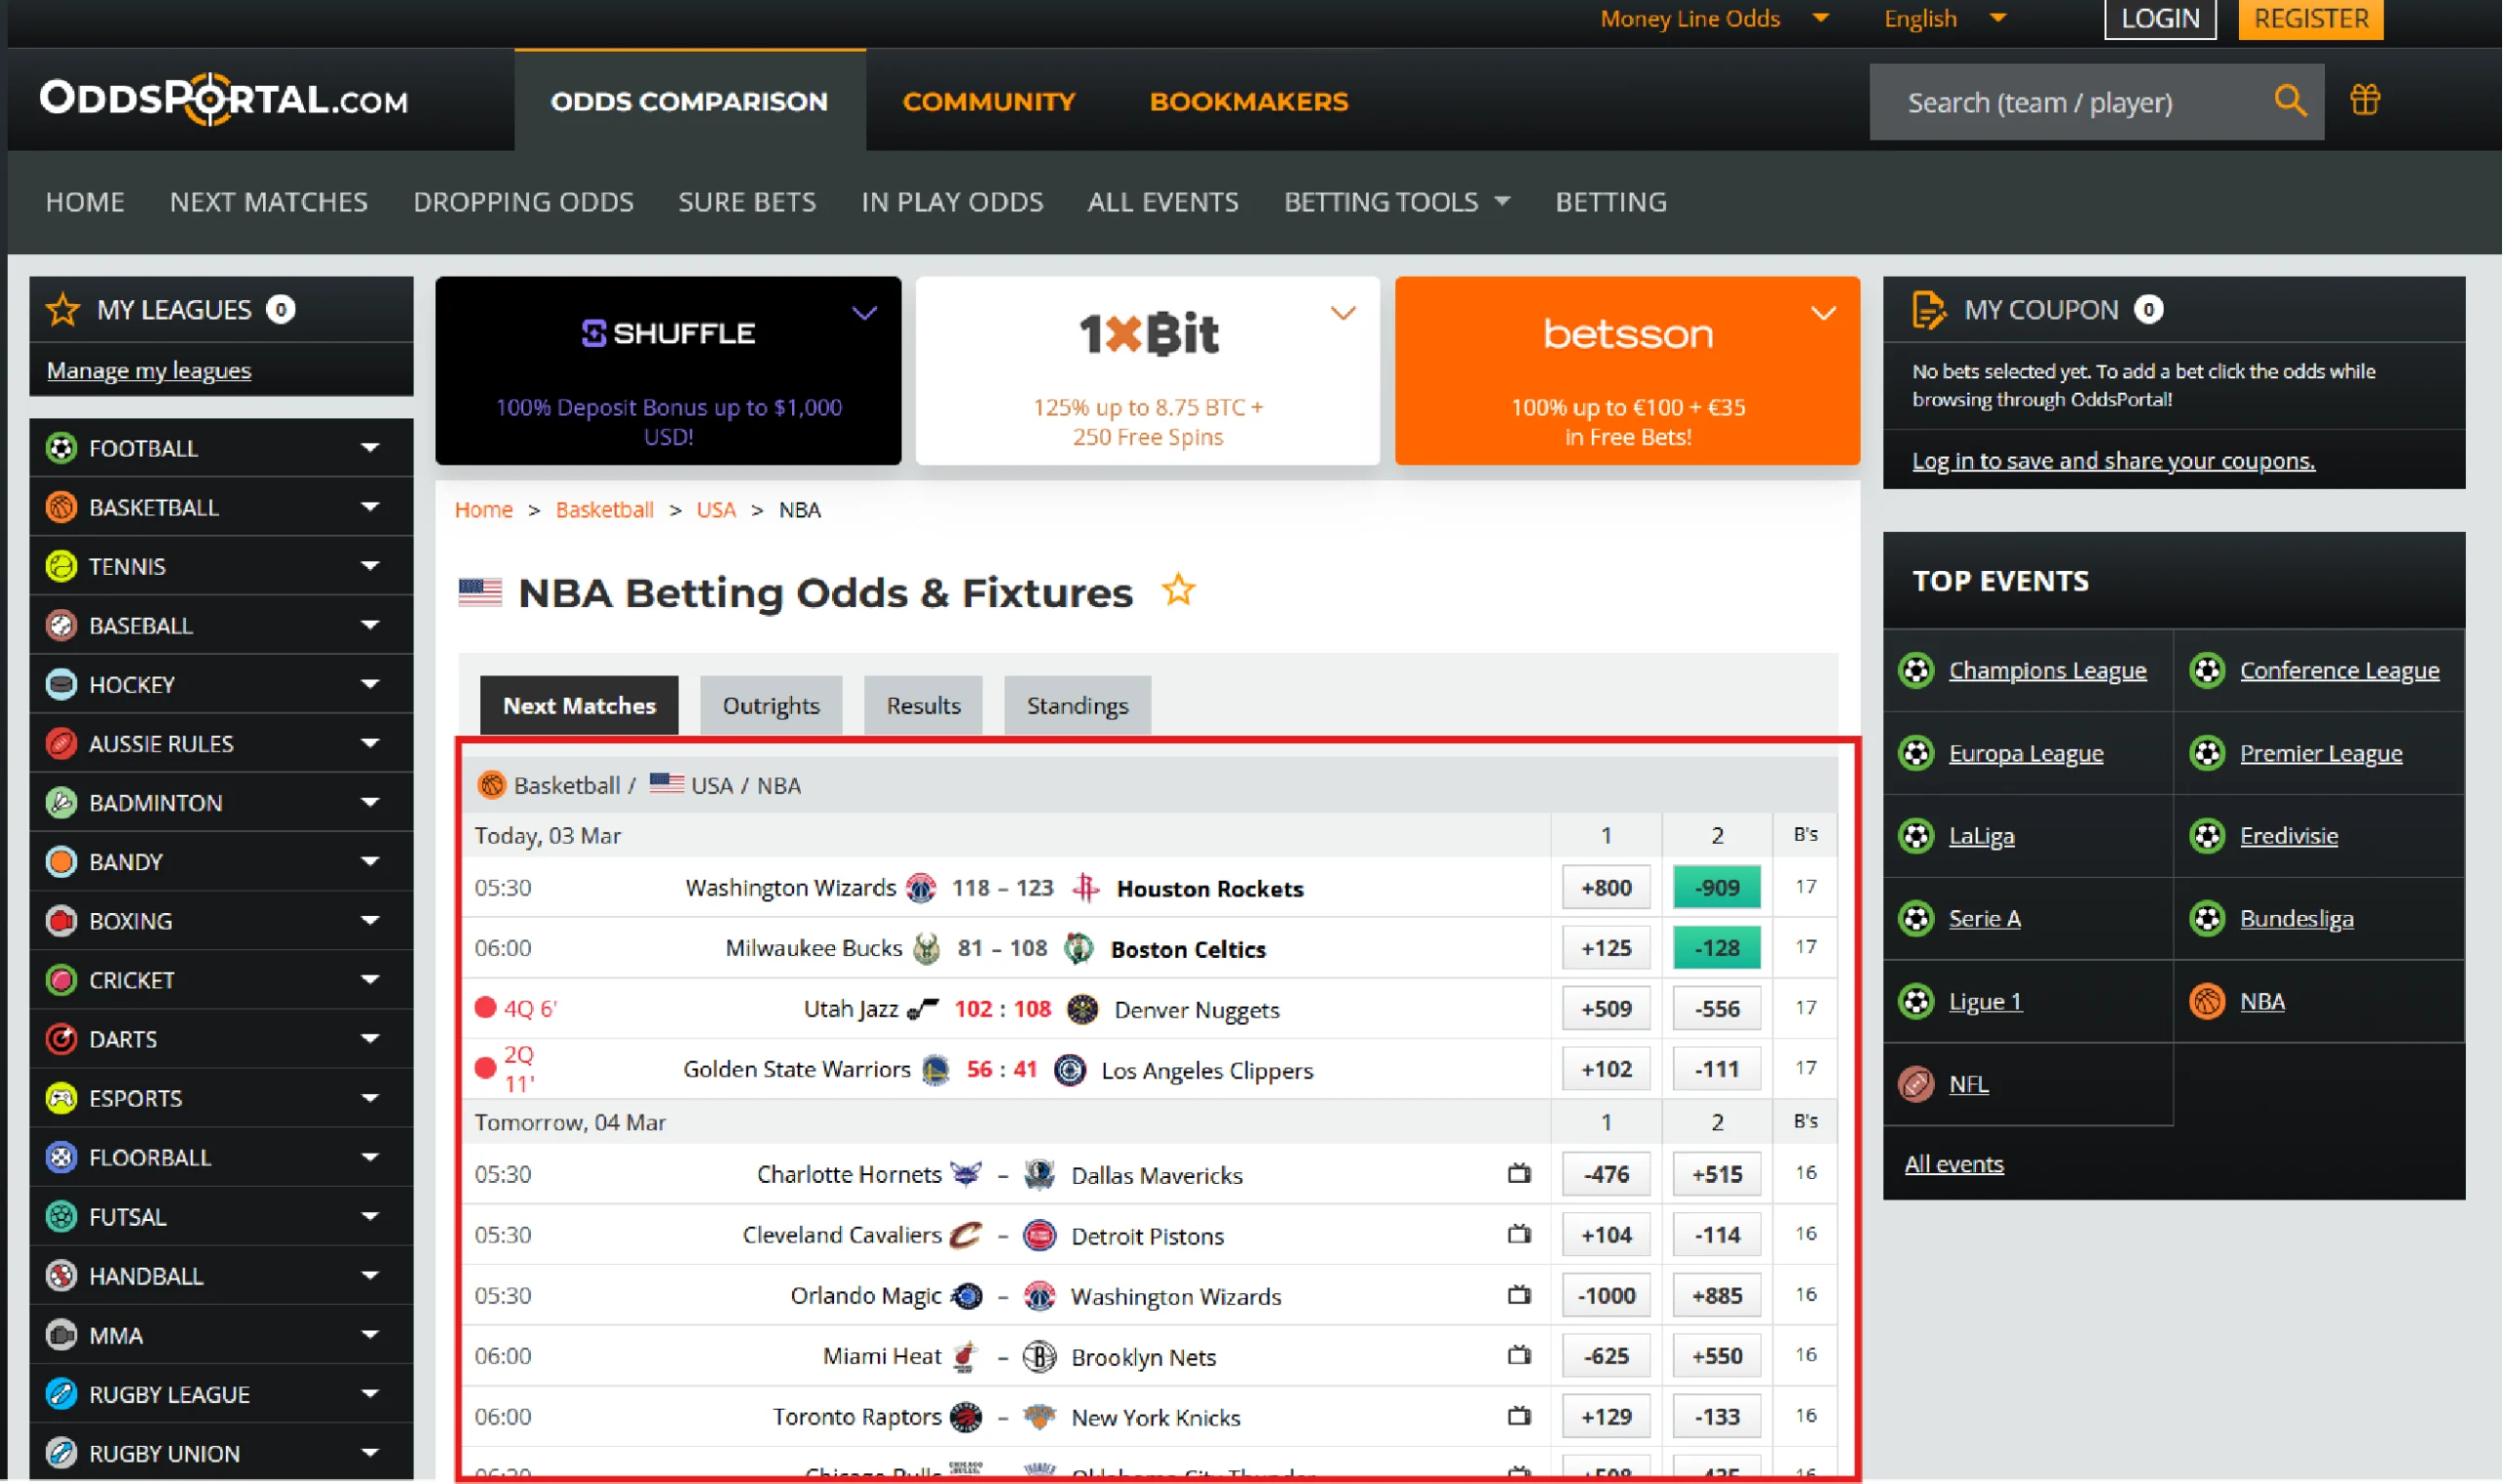Select +800 odds for Washington Wizards
The image size is (2503, 1484).
coord(1606,887)
